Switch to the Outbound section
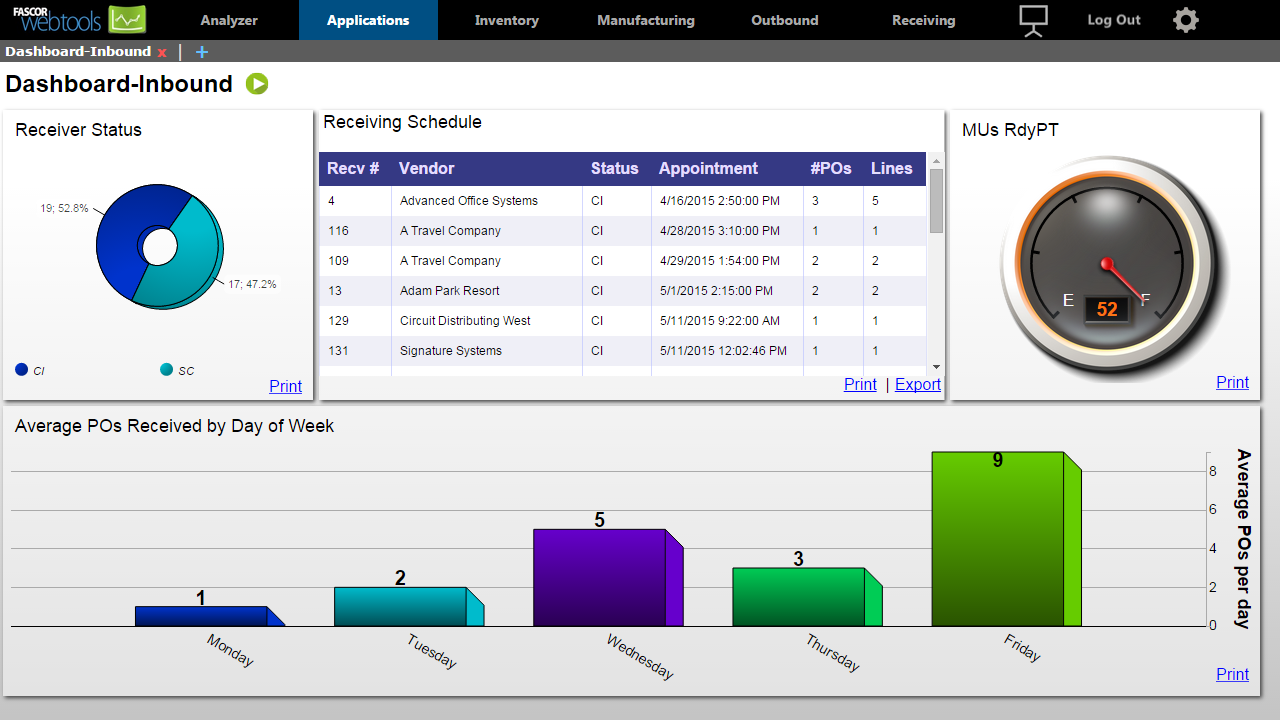The height and width of the screenshot is (720, 1280). point(784,19)
